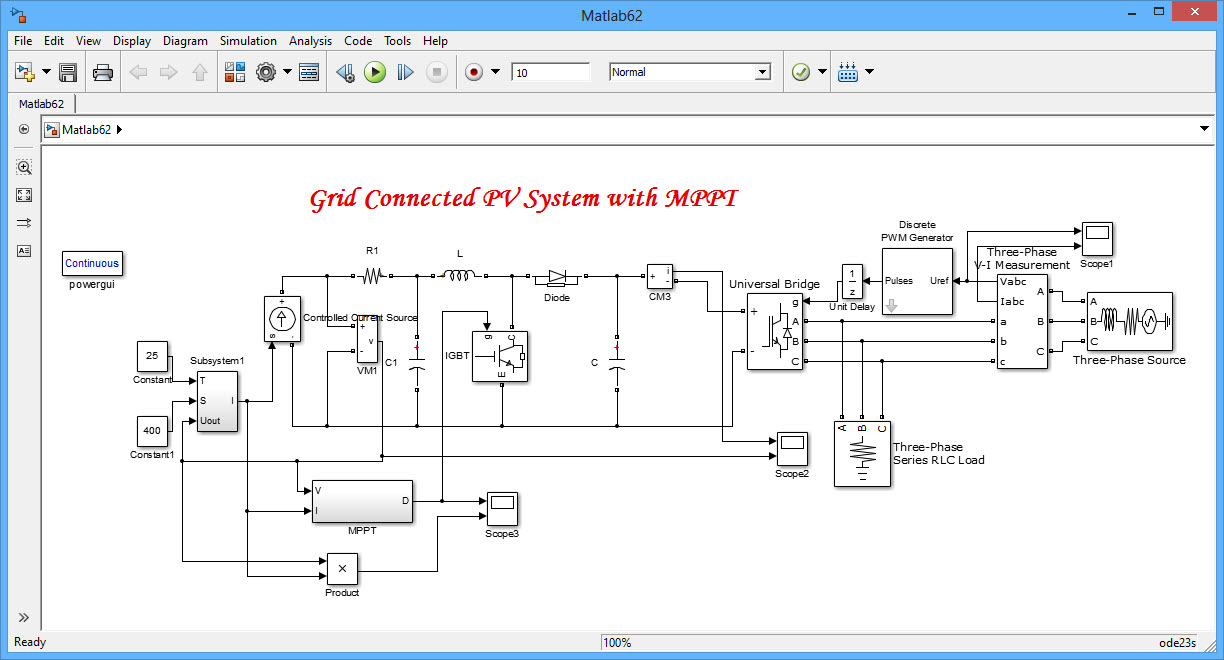
Task: Toggle Fit to View in left palette
Action: click(25, 195)
